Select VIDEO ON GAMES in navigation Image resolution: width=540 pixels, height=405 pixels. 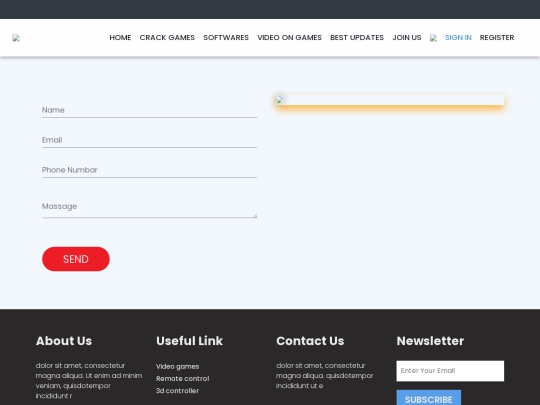[x=289, y=38]
